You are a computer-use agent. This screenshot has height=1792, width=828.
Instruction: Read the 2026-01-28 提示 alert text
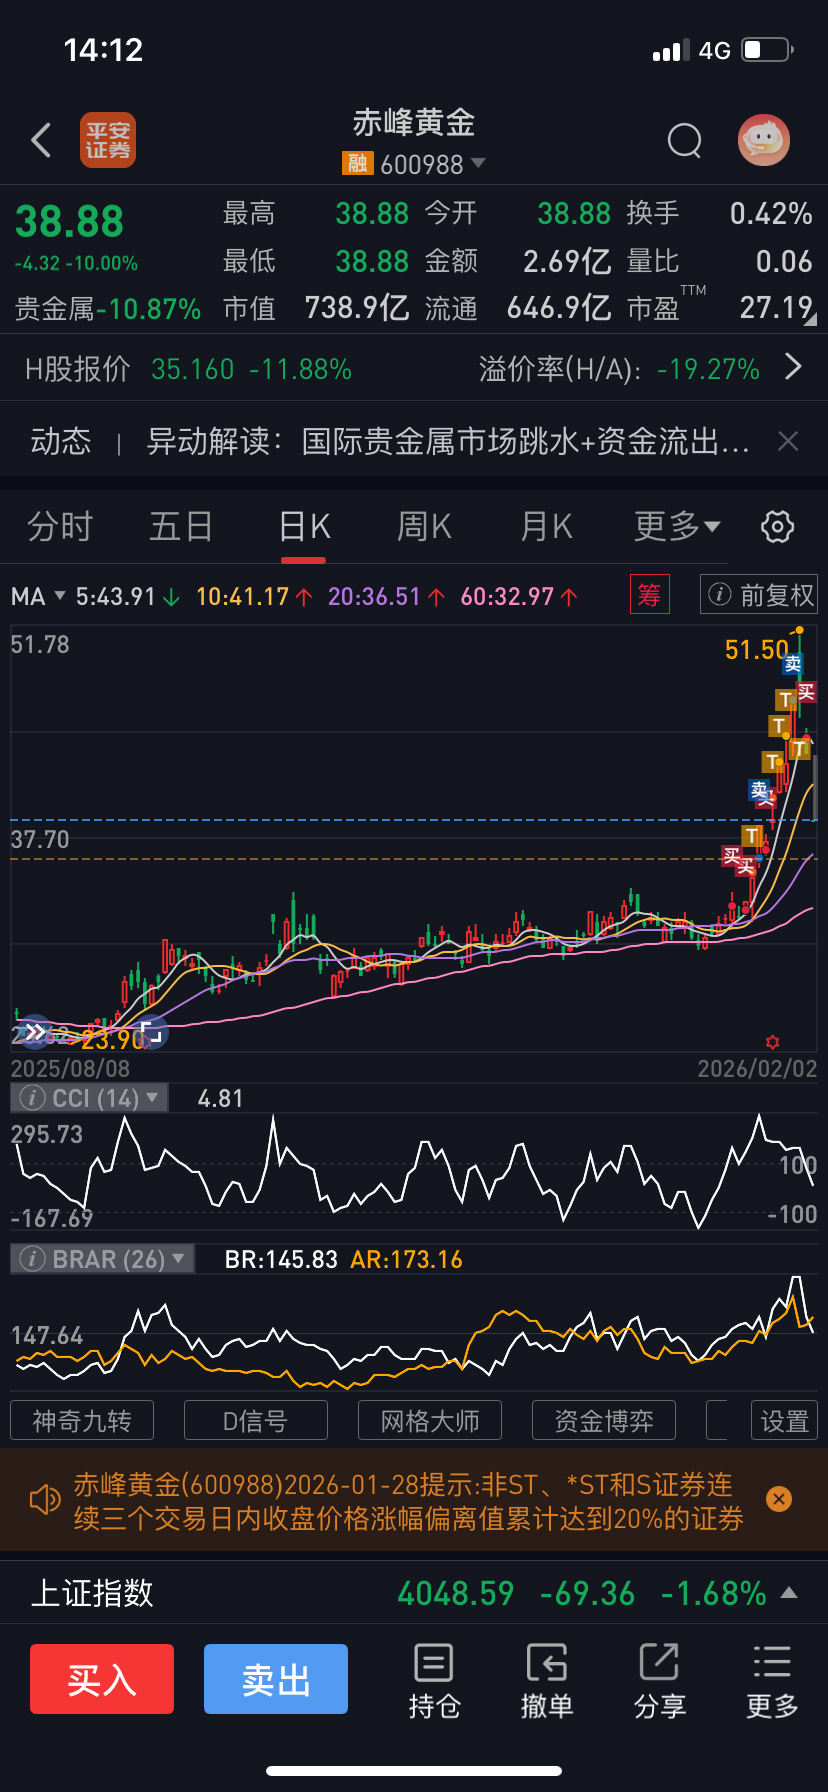coord(409,1501)
